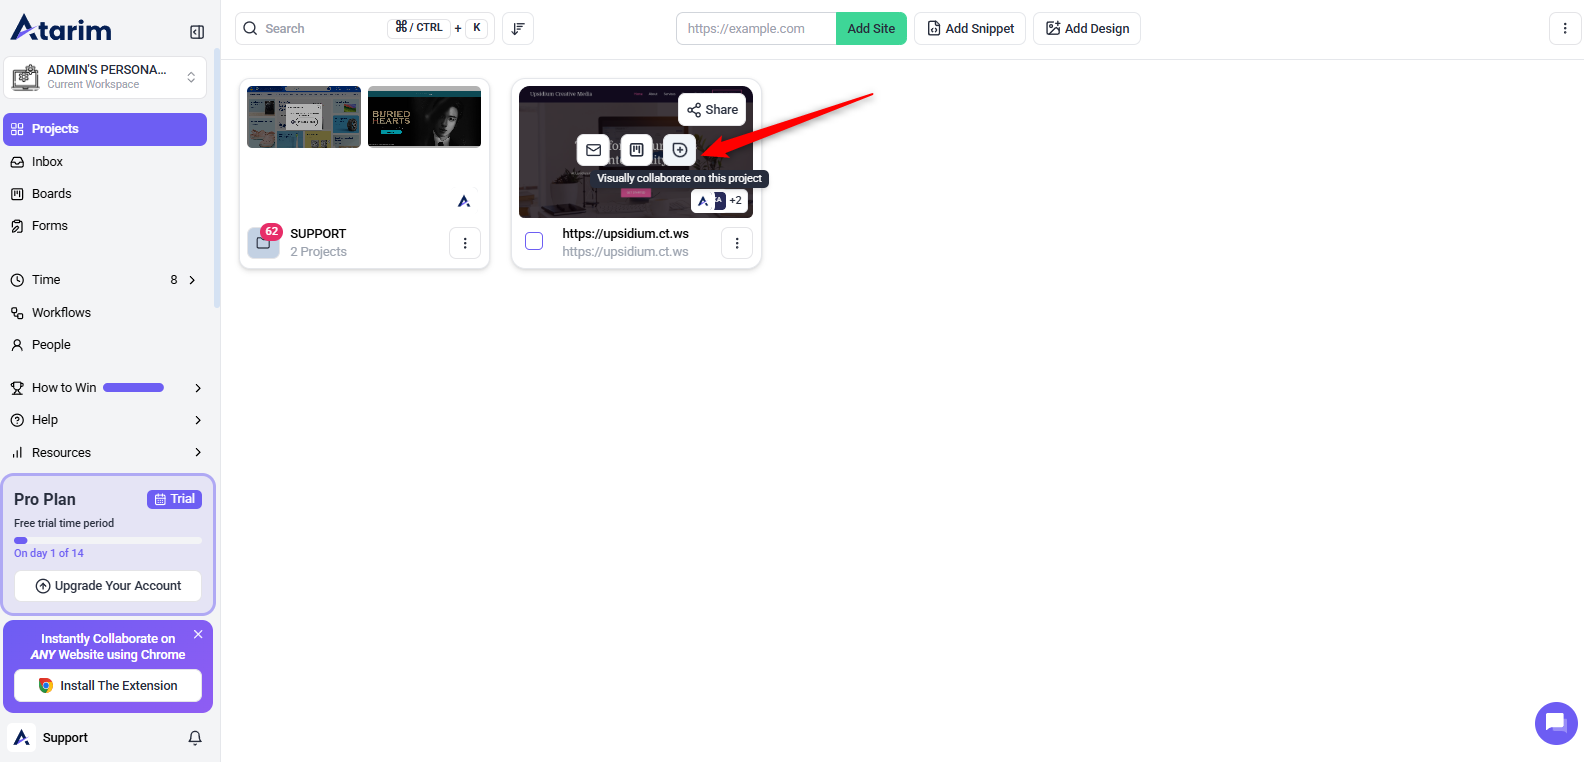Screen dimensions: 1584x762
Task: Collapse the sidebar using the panel icon
Action: coord(197,32)
